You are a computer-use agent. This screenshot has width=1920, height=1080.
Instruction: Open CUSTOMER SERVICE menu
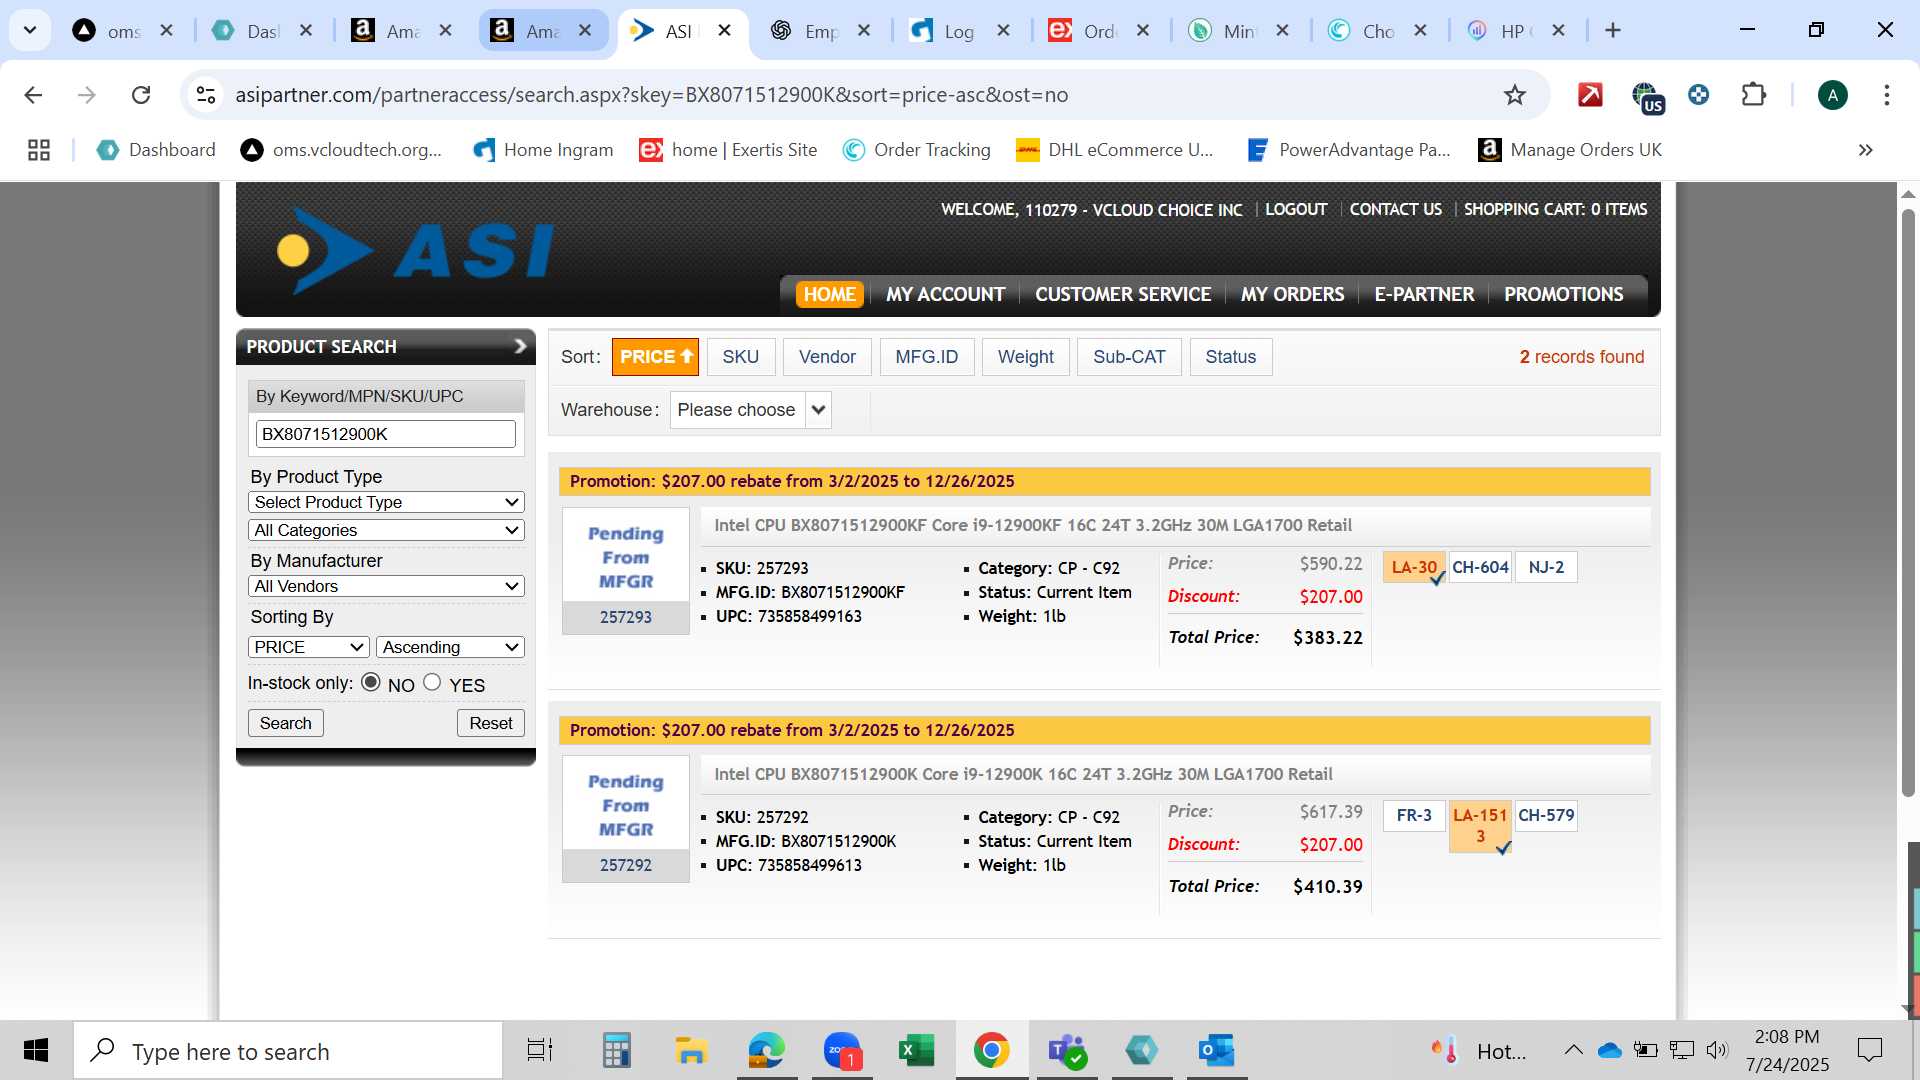tap(1123, 294)
